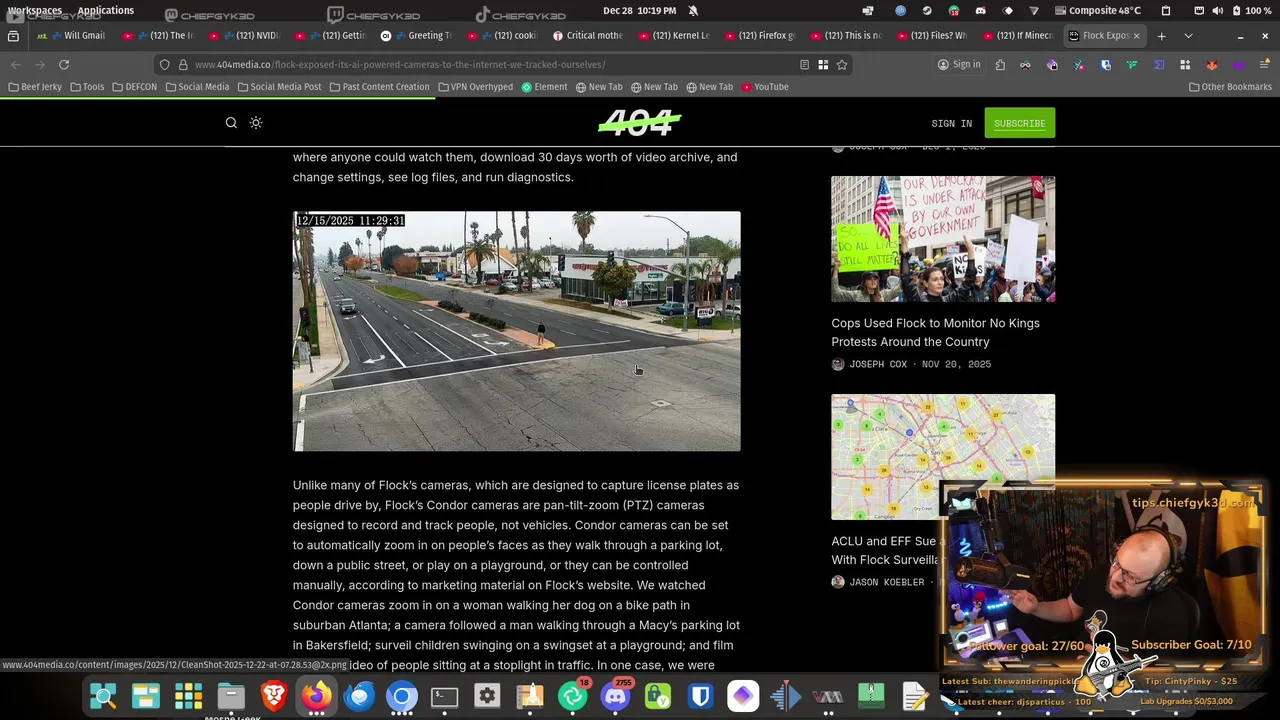Viewport: 1280px width, 720px height.
Task: Click the Firefox icon in dock
Action: tap(317, 696)
